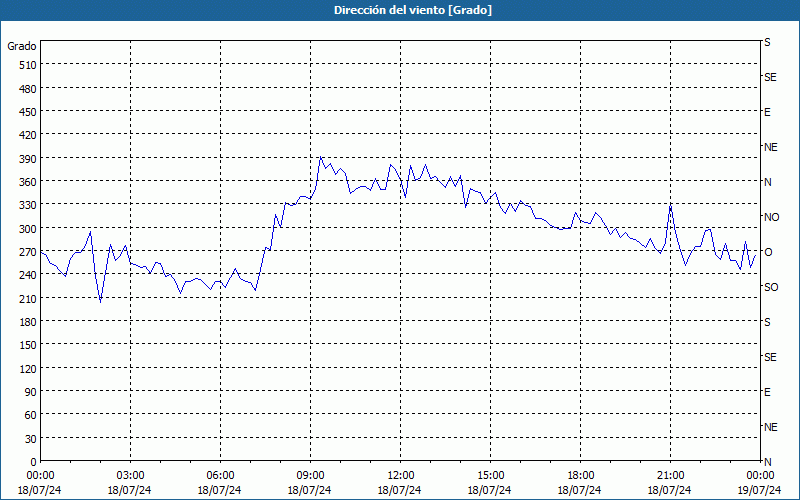This screenshot has height=500, width=800.
Task: Click the 00:00 label above 18/07/24
Action: point(40,476)
